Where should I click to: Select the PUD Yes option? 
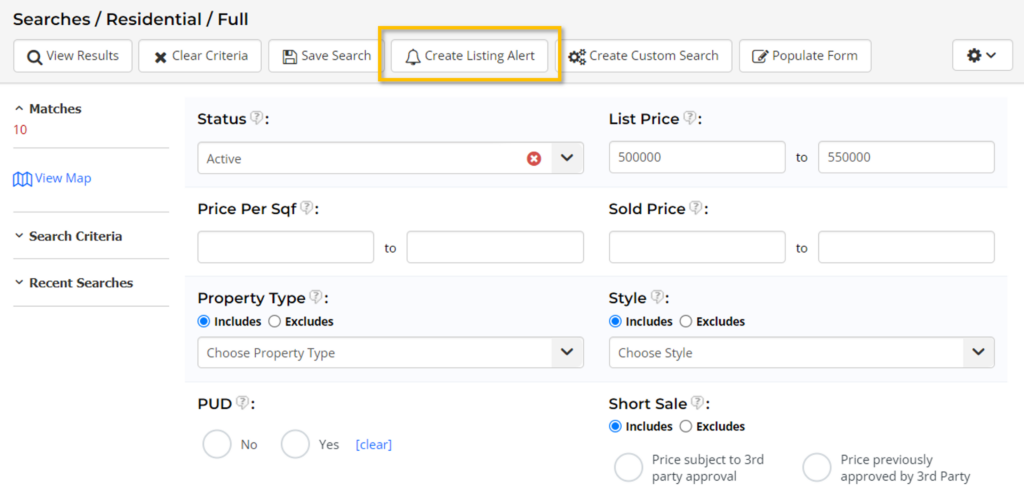(x=295, y=444)
